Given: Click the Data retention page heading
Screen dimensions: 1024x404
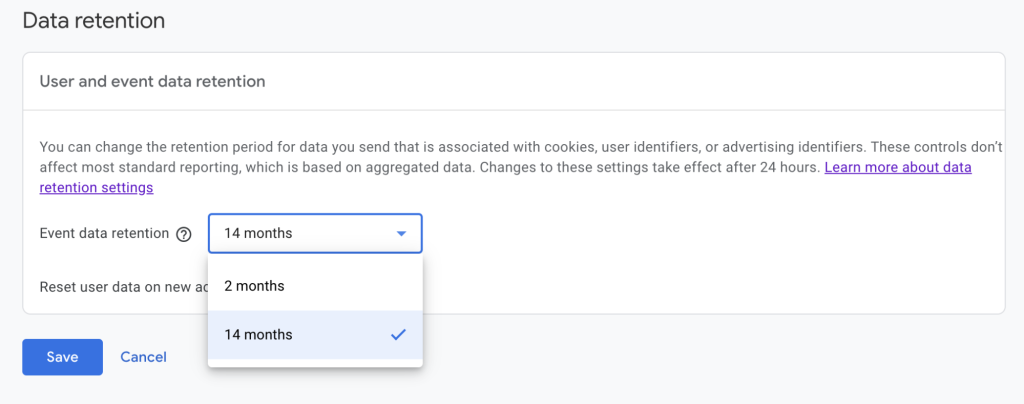Looking at the screenshot, I should pos(93,20).
